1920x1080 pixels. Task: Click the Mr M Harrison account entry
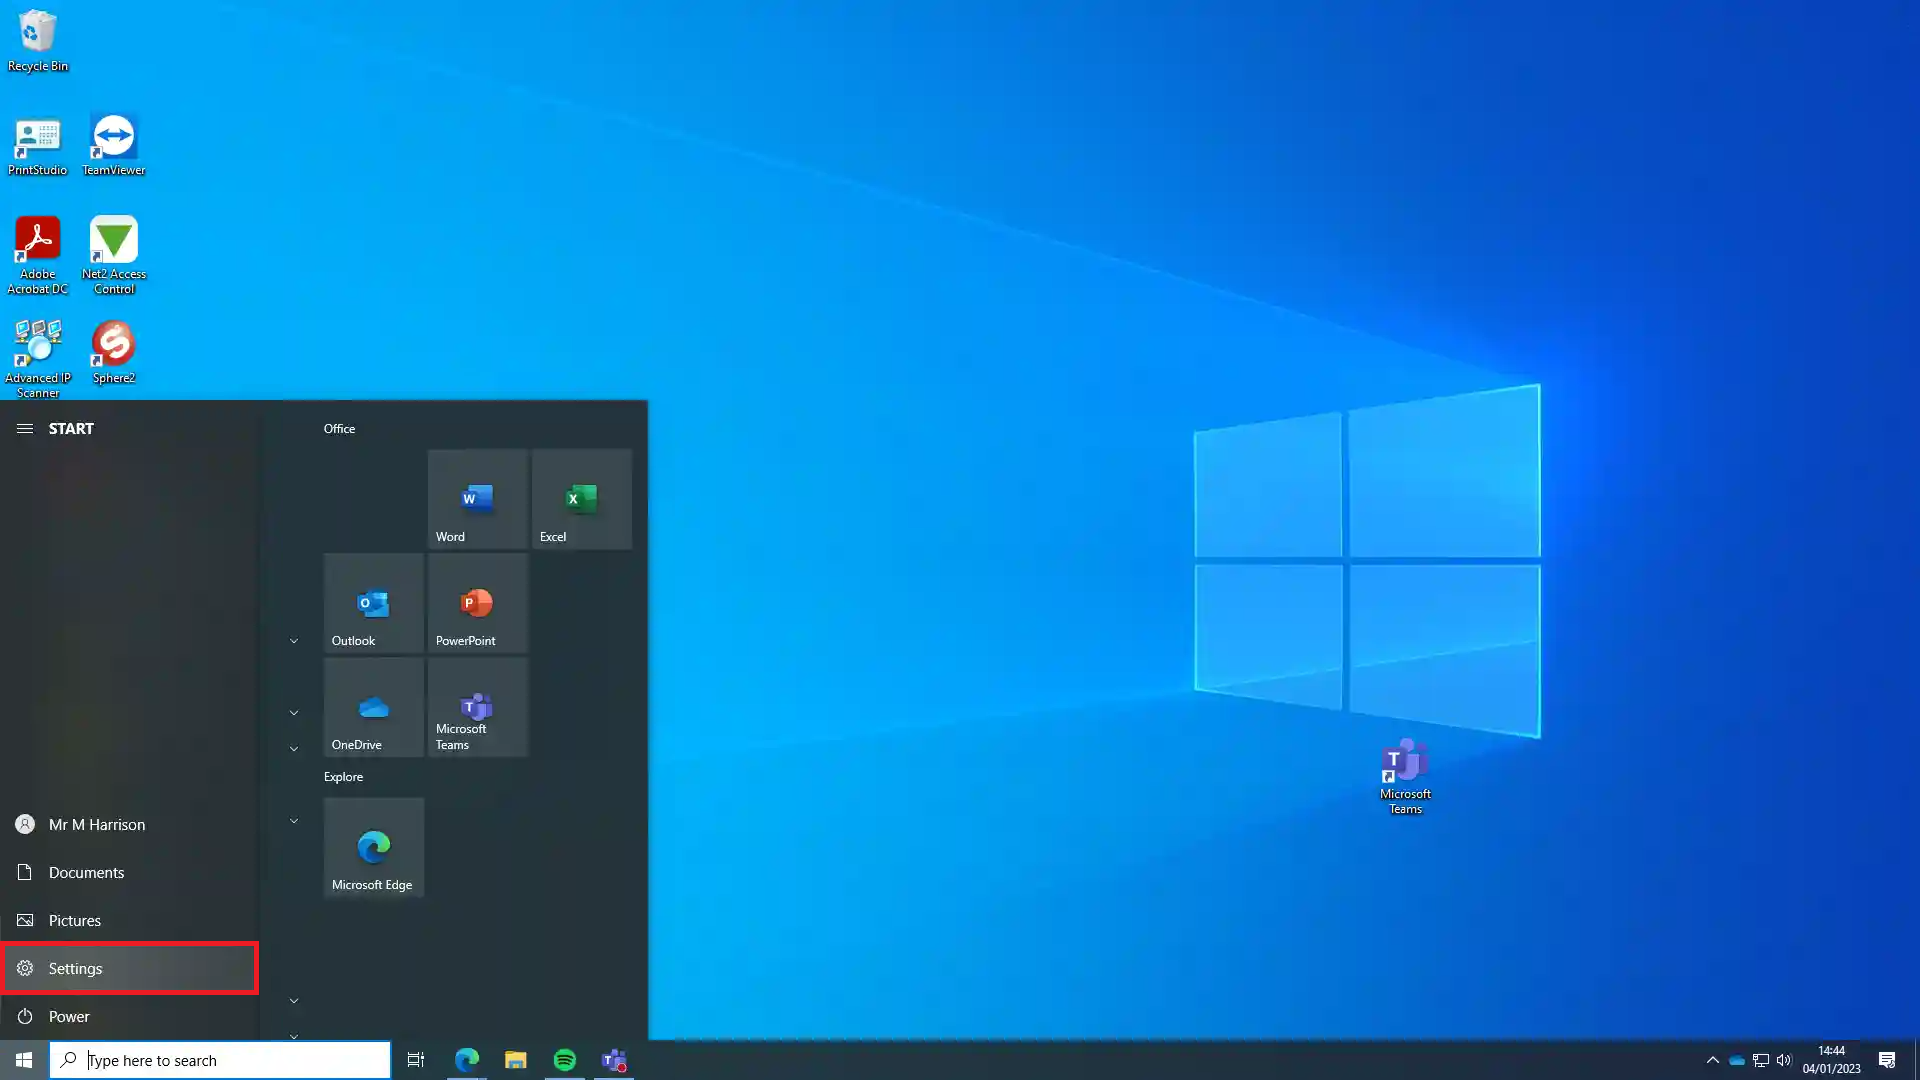point(97,824)
